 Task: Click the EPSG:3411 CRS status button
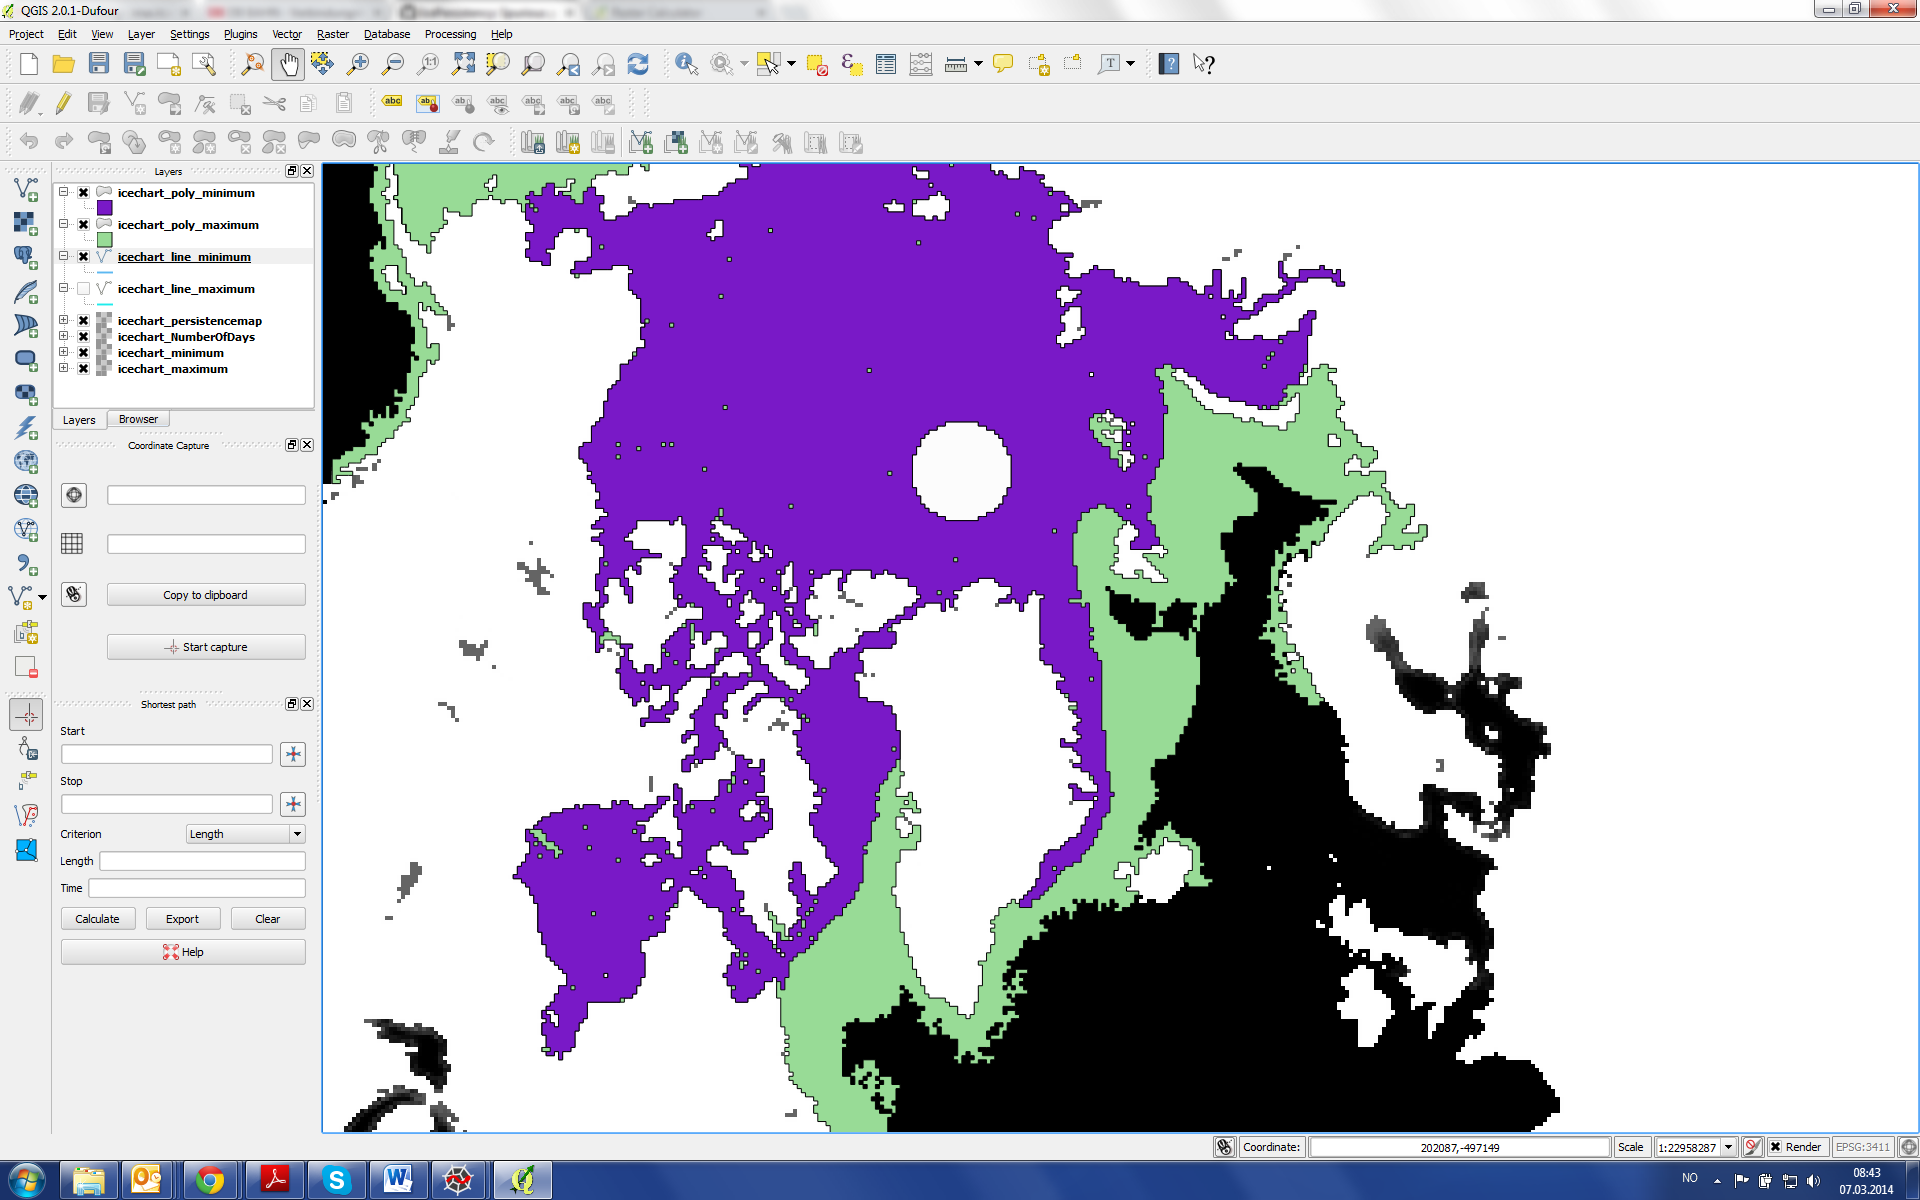tap(1863, 1147)
